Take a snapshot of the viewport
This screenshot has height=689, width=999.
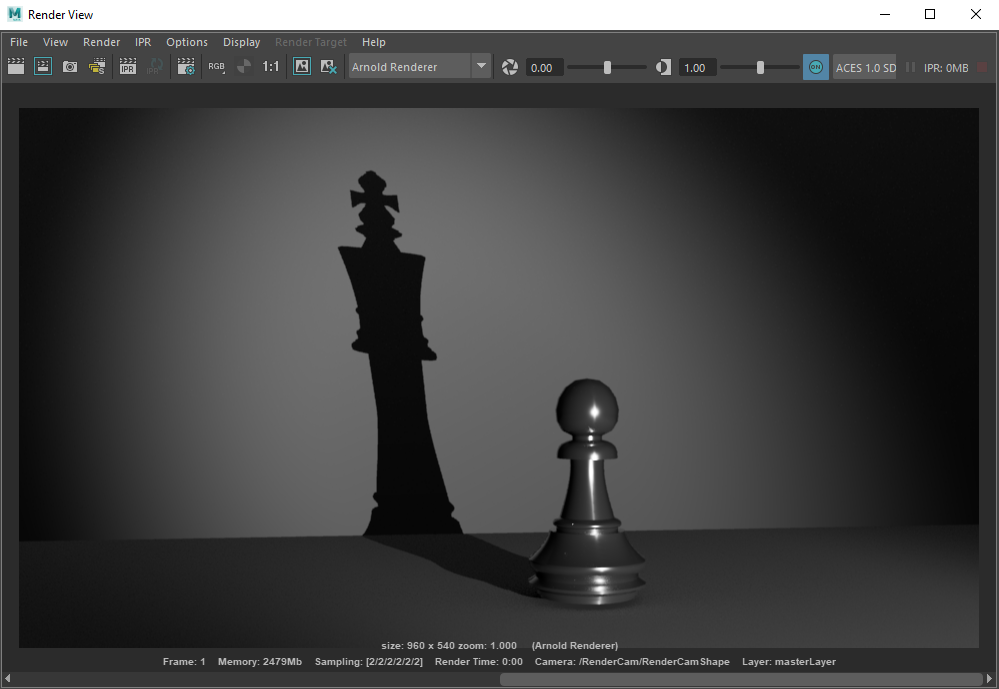[x=69, y=67]
